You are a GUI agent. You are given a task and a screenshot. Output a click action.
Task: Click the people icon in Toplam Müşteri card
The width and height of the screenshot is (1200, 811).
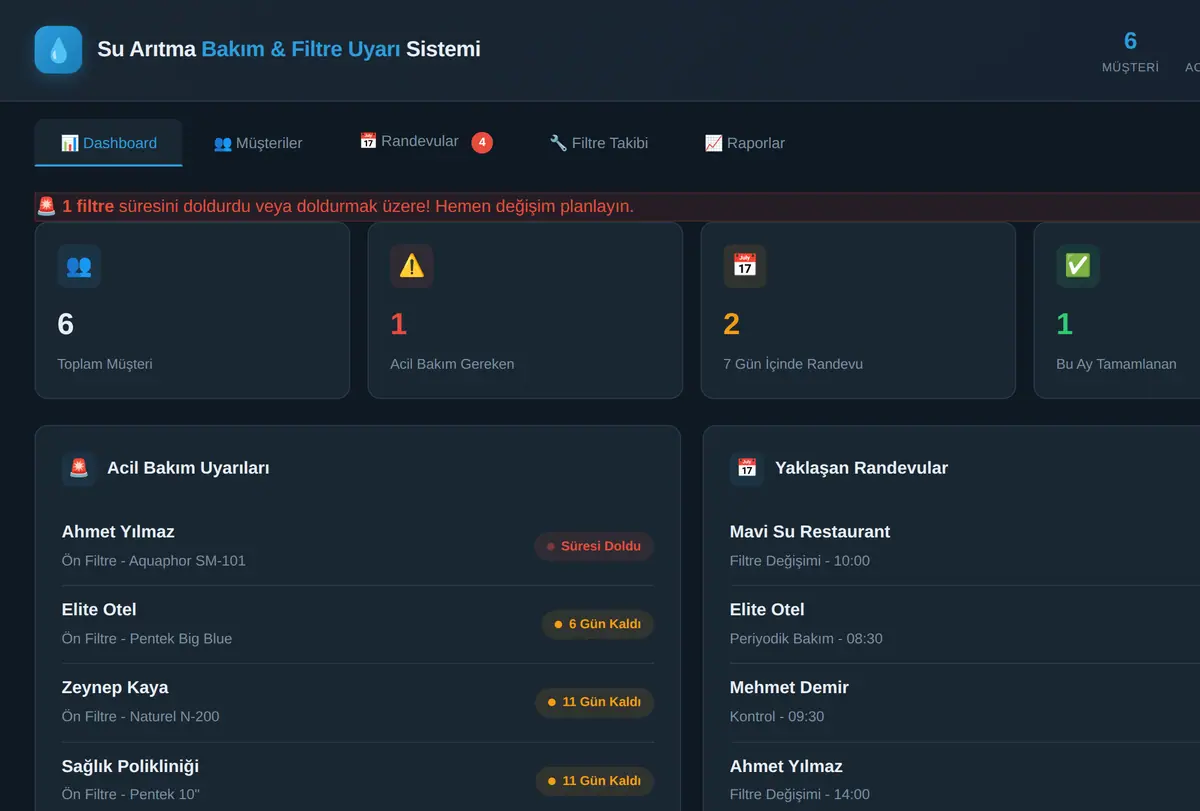pyautogui.click(x=79, y=266)
